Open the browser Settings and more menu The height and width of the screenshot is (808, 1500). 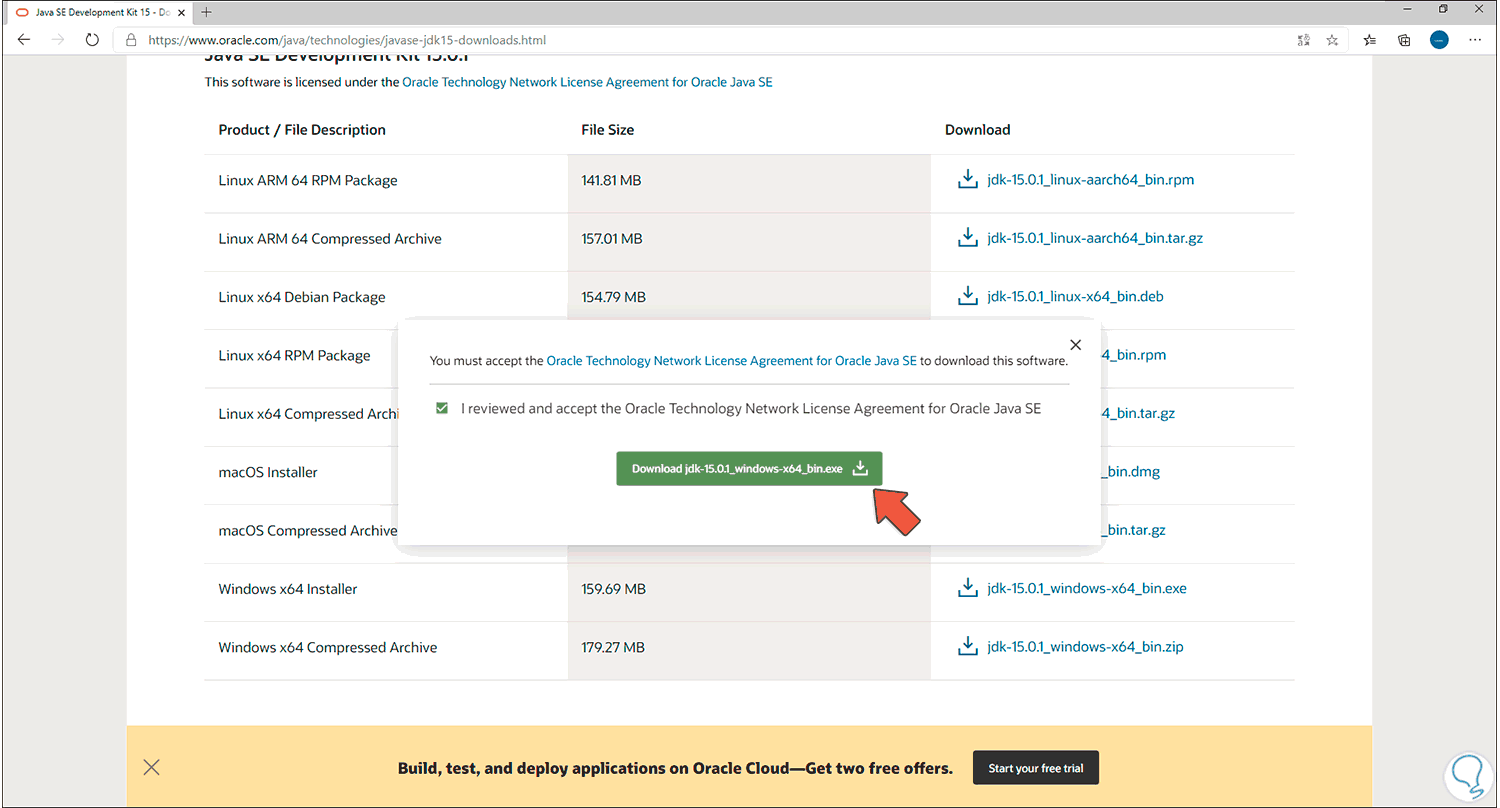1475,40
